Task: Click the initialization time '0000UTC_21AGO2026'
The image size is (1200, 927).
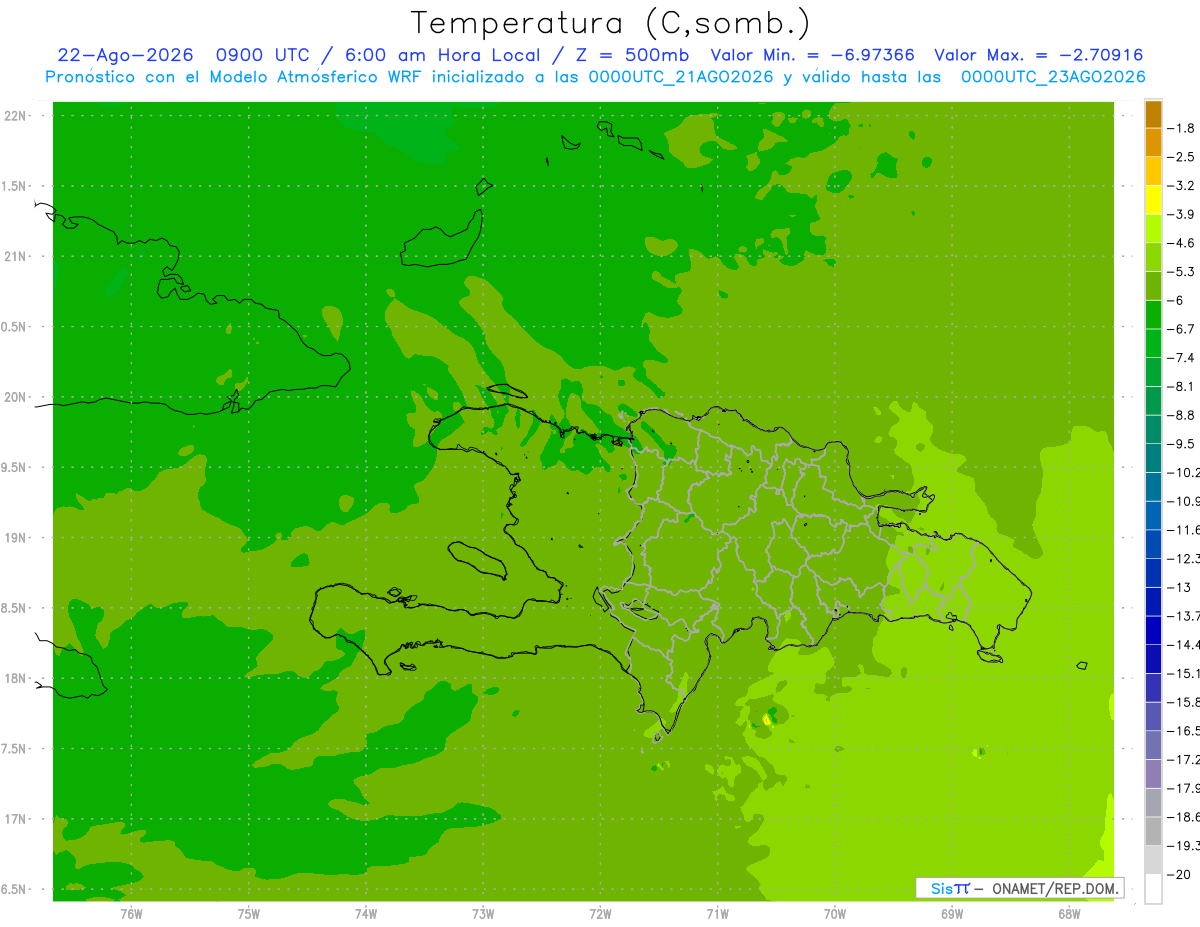Action: click(681, 77)
